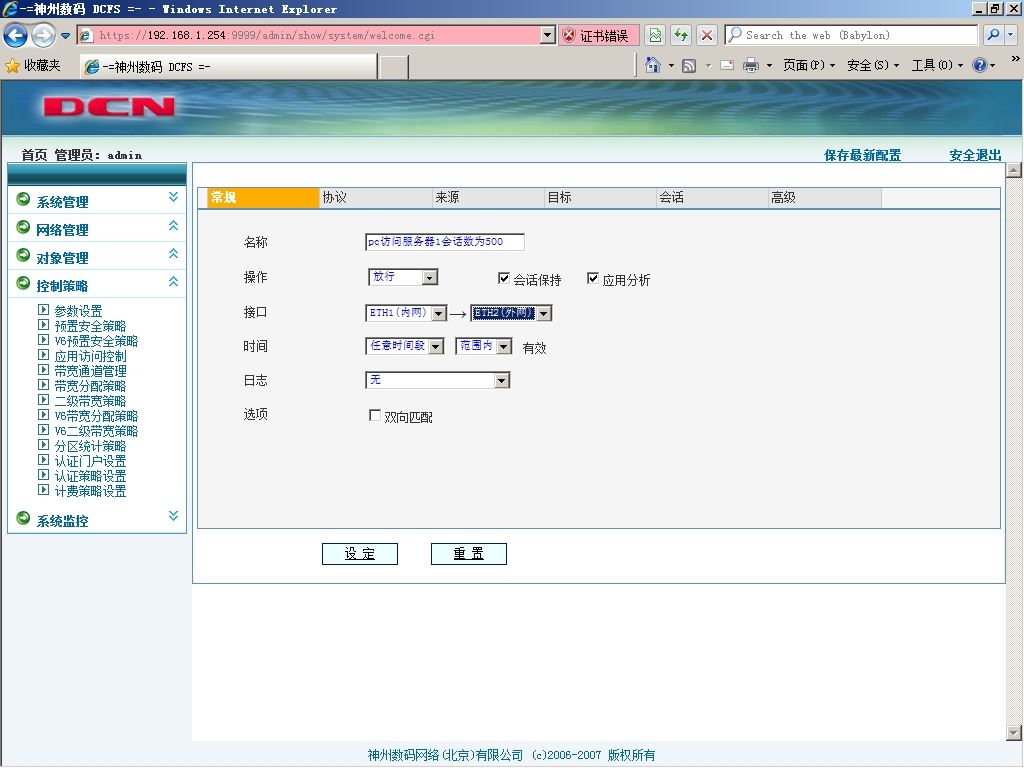This screenshot has width=1024, height=768.
Task: Click the arrow icon next to 参数设置
Action: (44, 310)
